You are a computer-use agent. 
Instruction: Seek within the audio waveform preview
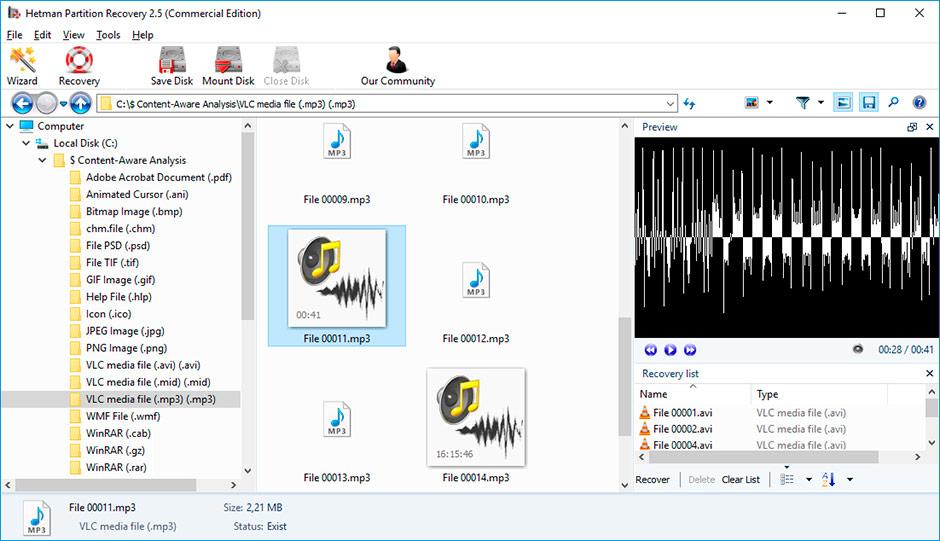785,238
